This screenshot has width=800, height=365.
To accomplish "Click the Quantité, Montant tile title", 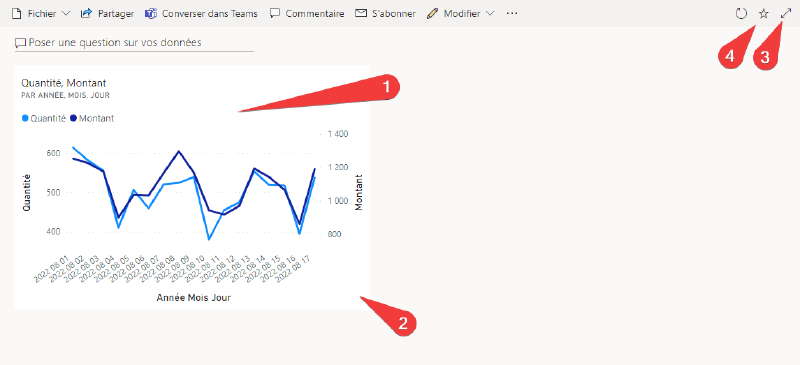I will coord(63,83).
